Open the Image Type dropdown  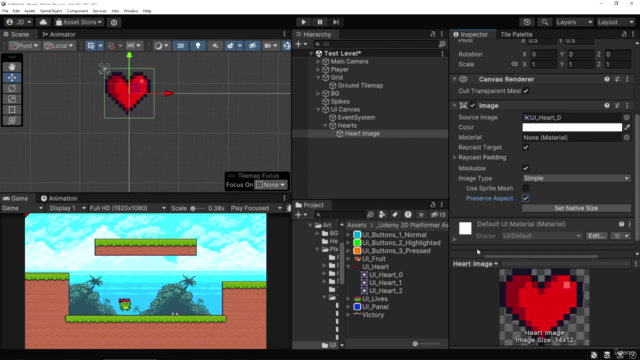point(576,178)
